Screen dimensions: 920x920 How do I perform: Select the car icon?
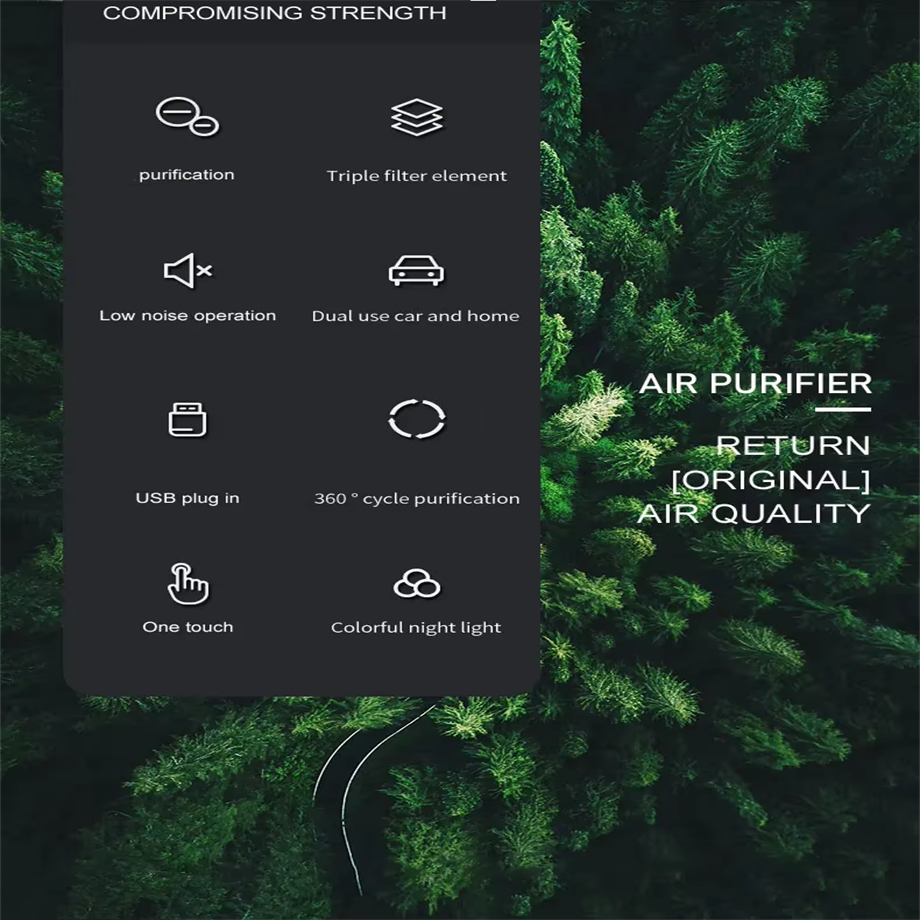[417, 270]
